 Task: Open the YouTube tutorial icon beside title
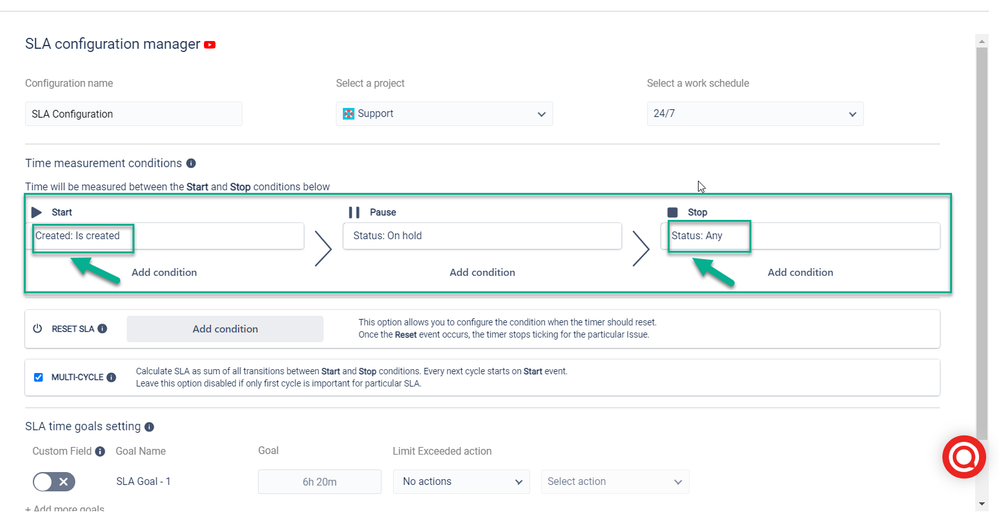click(210, 45)
